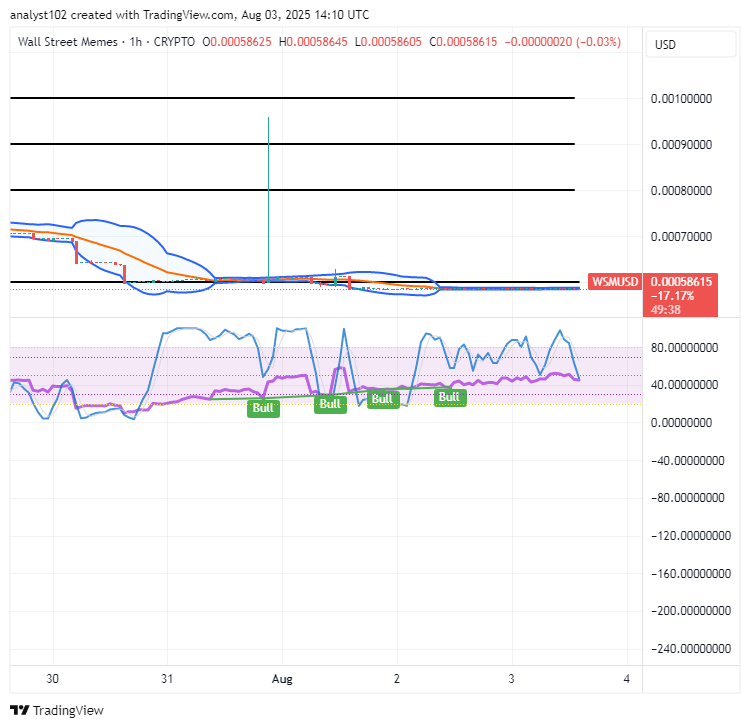The height and width of the screenshot is (728, 750).
Task: Click the 3 date on time axis
Action: click(511, 679)
